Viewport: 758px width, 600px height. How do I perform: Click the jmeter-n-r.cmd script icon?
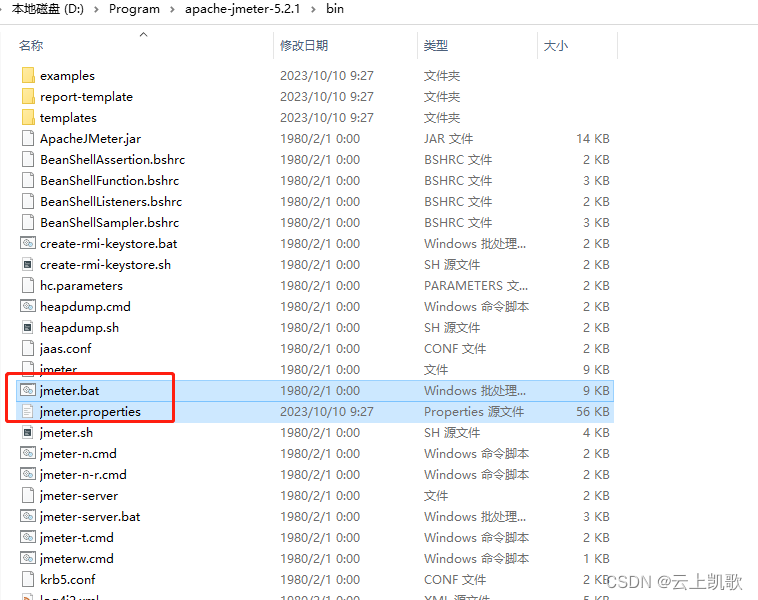coord(28,474)
